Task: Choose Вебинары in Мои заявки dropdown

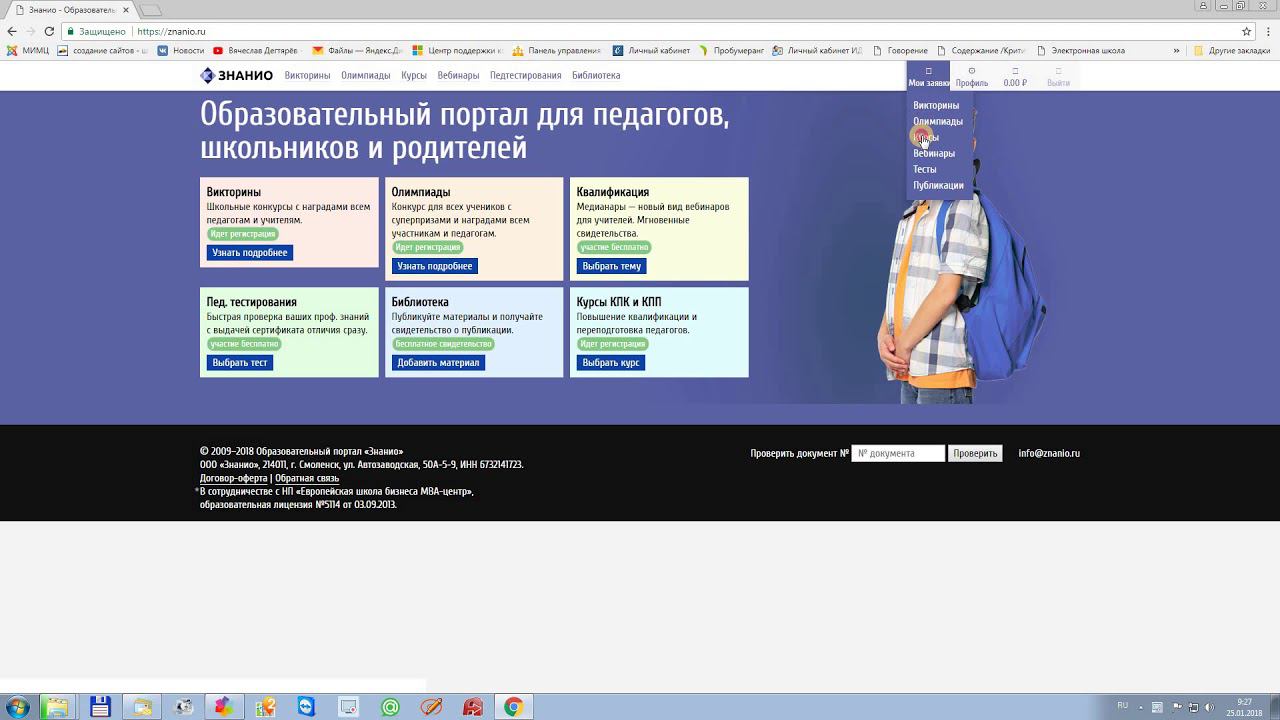Action: [934, 153]
